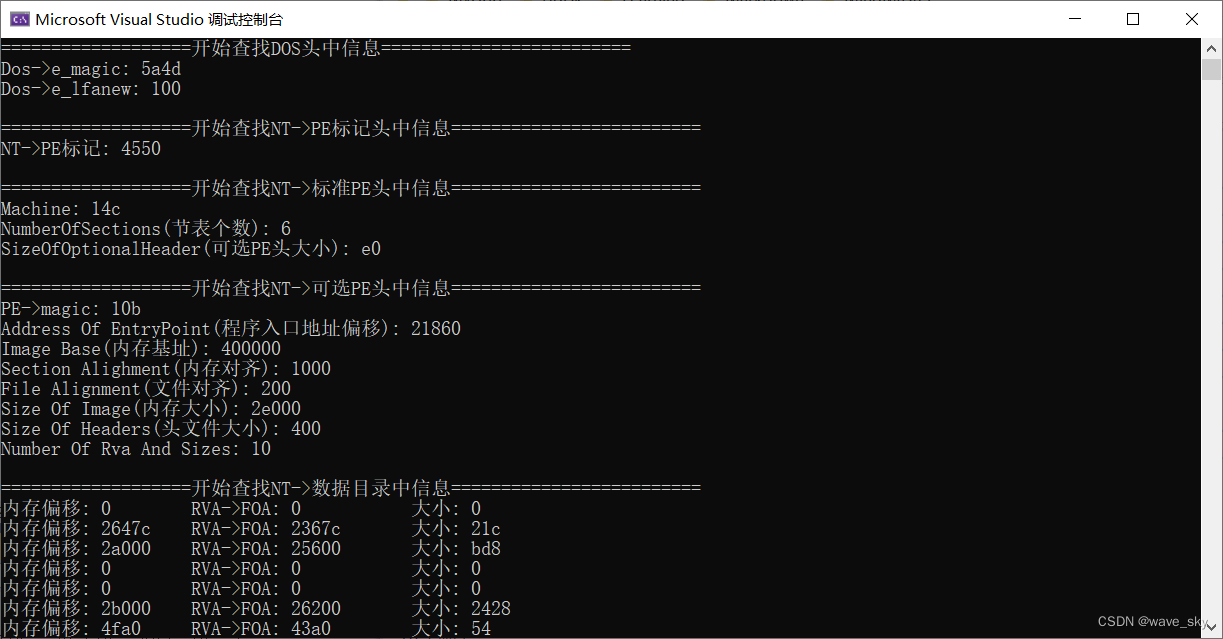Image resolution: width=1223 pixels, height=639 pixels.
Task: Click the line 'Dos->e_magic: 5a4d'
Action: 91,69
